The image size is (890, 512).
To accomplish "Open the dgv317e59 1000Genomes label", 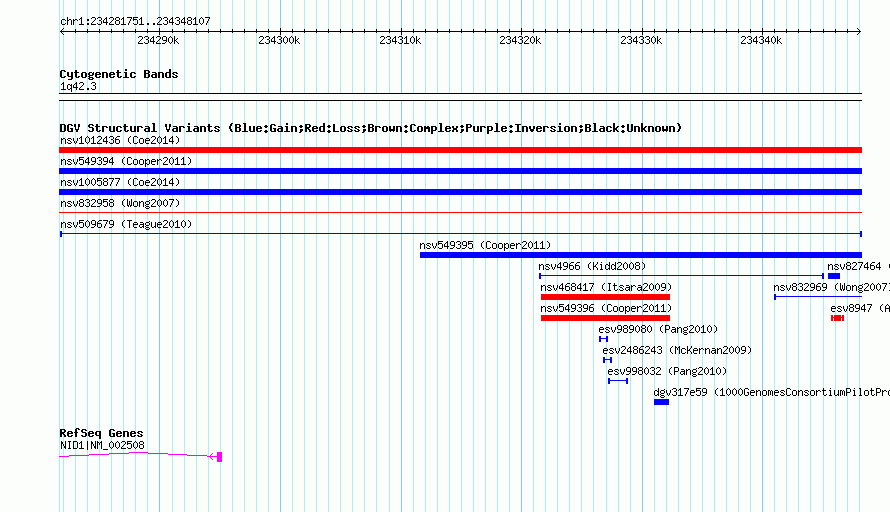I will click(771, 392).
